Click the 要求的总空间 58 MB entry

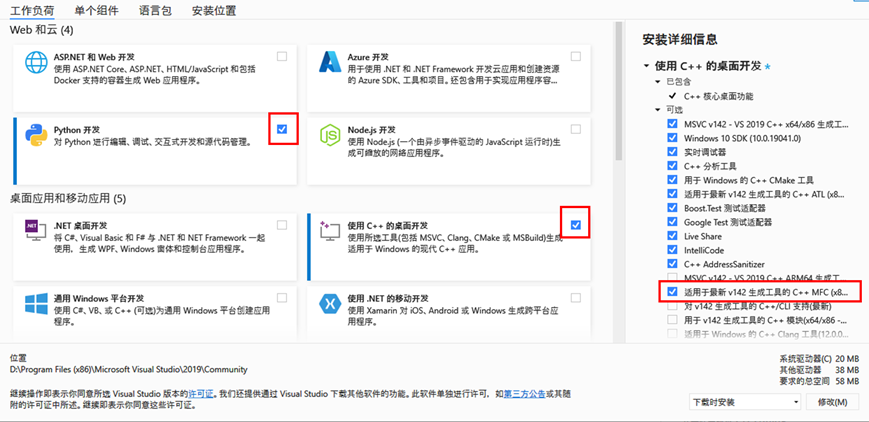pos(819,381)
